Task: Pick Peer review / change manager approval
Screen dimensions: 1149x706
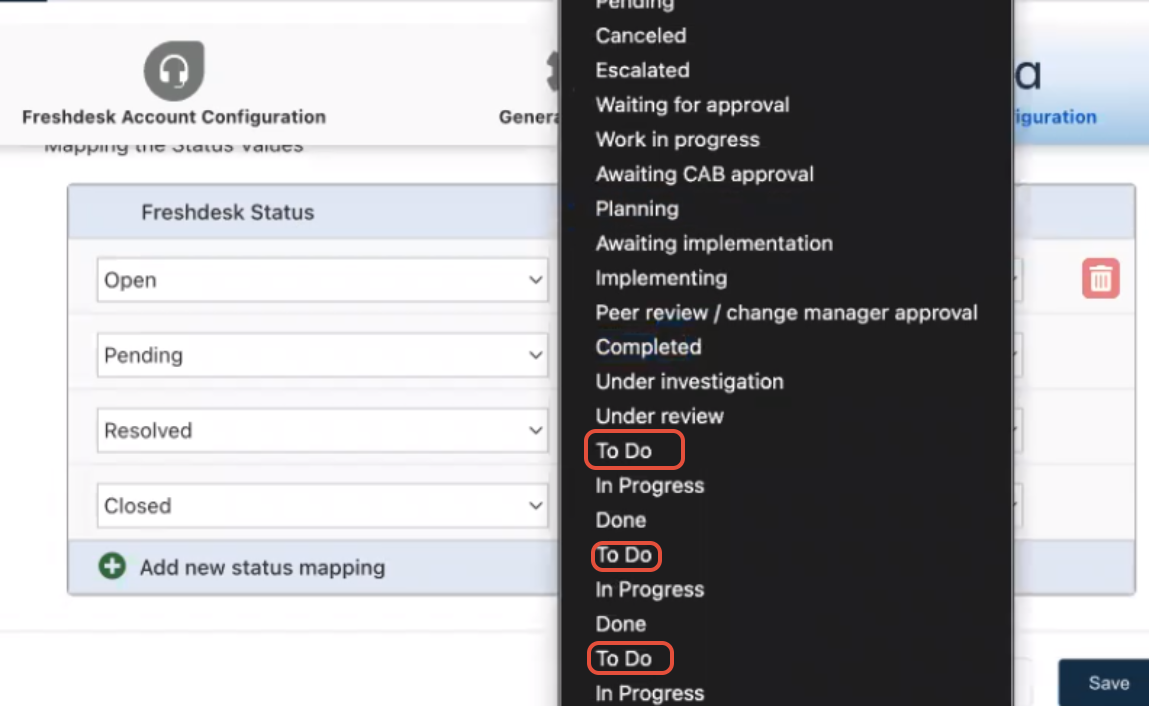Action: click(x=787, y=312)
